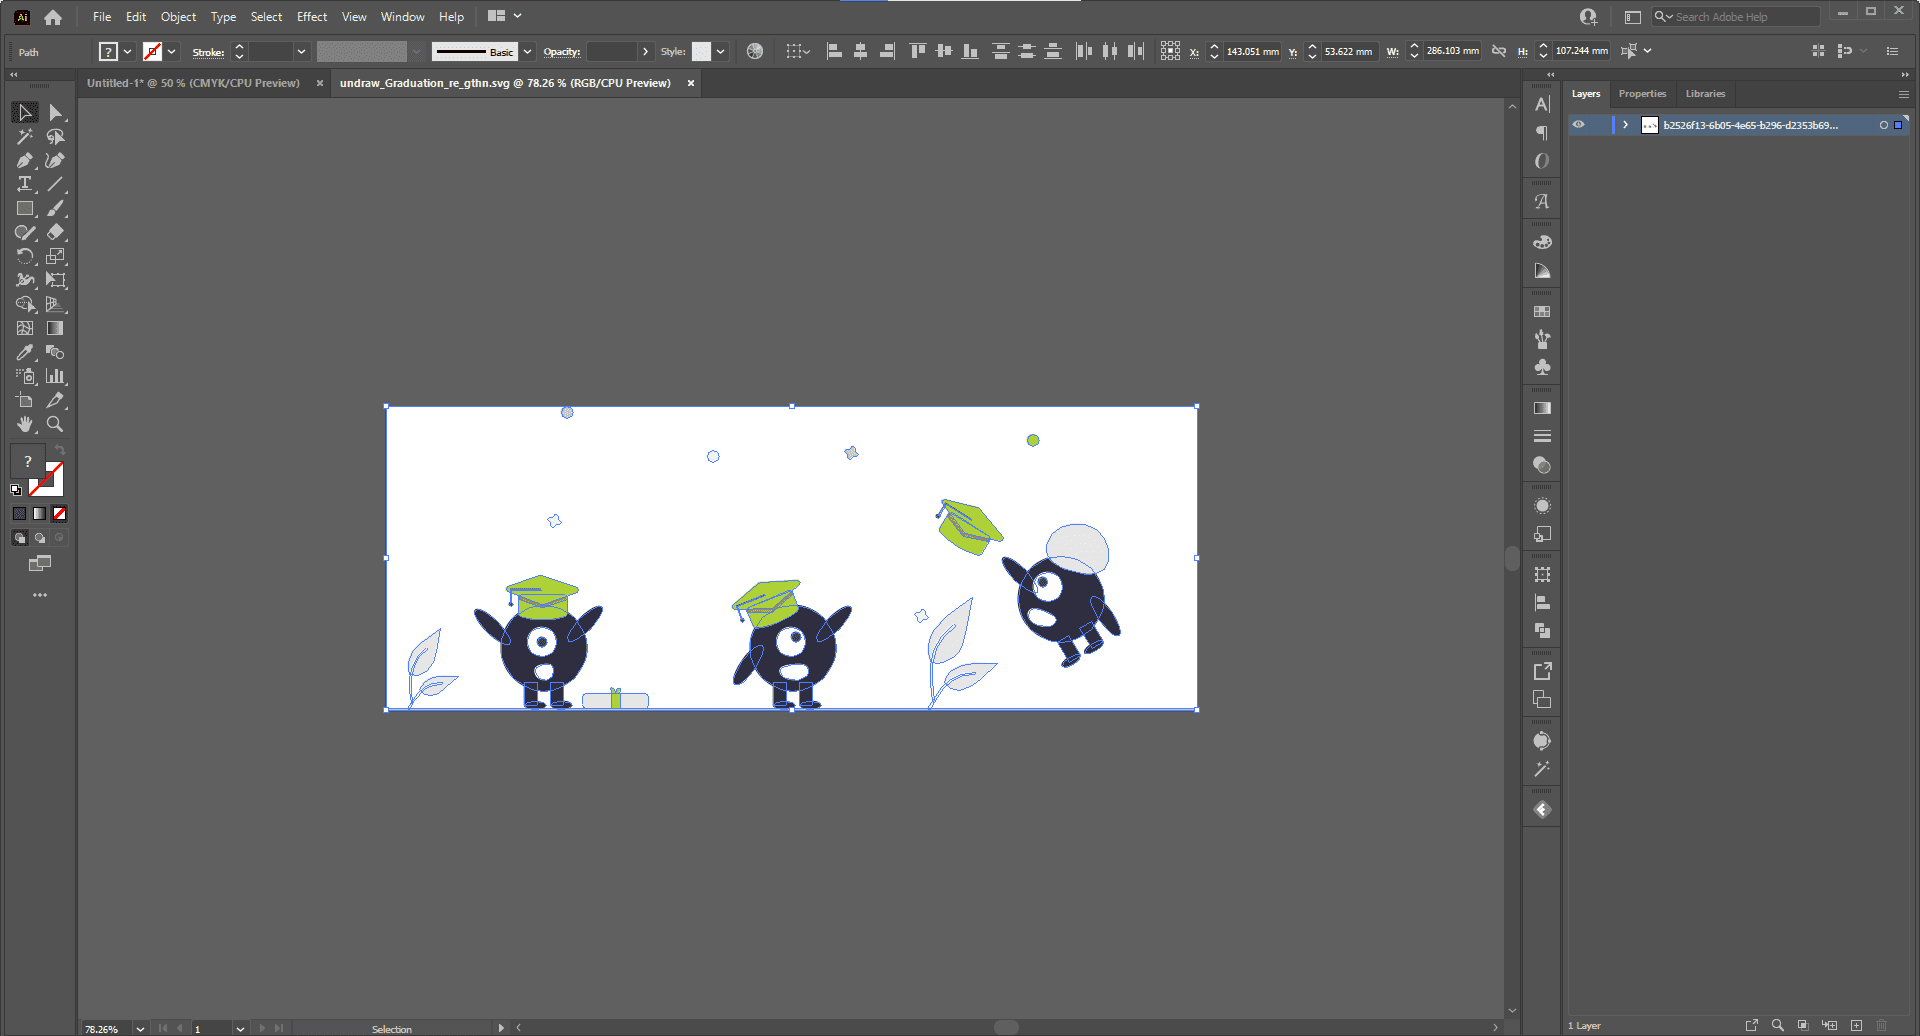
Task: Open the Brush Definition dropdown
Action: pos(527,52)
